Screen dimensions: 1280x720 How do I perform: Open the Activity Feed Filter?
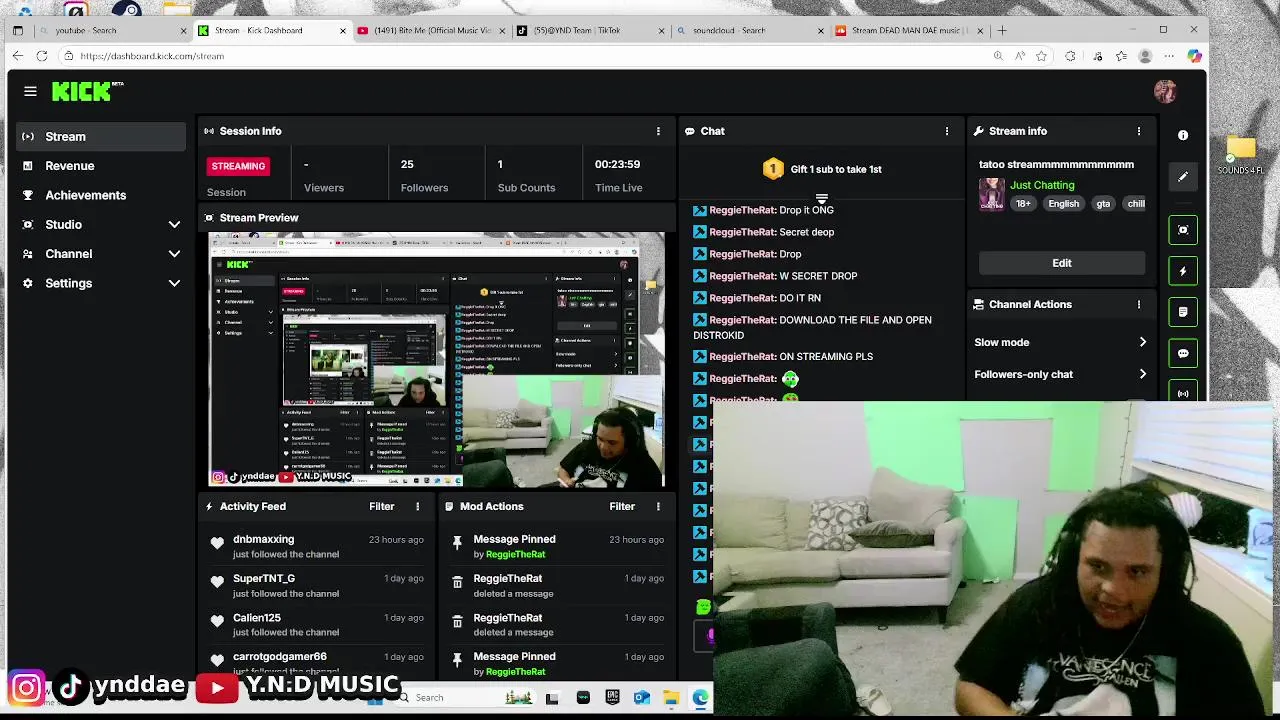382,506
